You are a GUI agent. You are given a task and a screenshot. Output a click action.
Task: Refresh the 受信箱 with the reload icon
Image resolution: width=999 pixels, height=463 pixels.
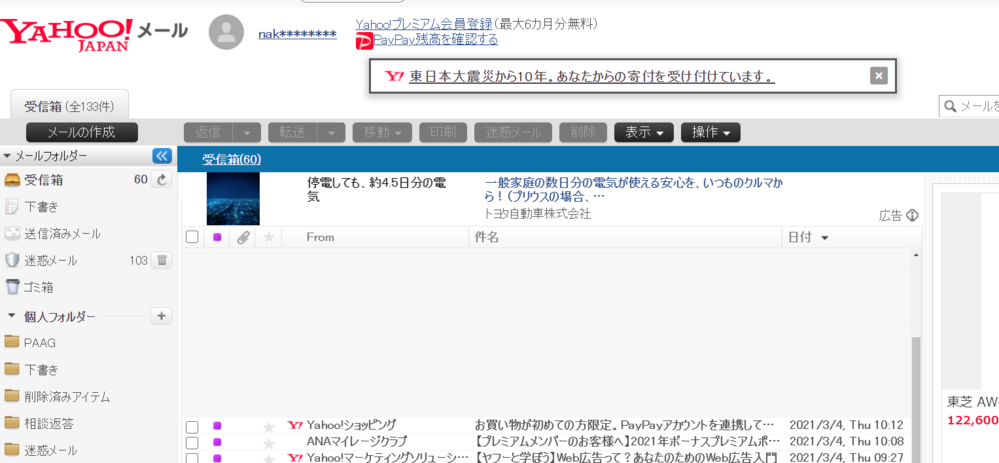click(x=162, y=180)
